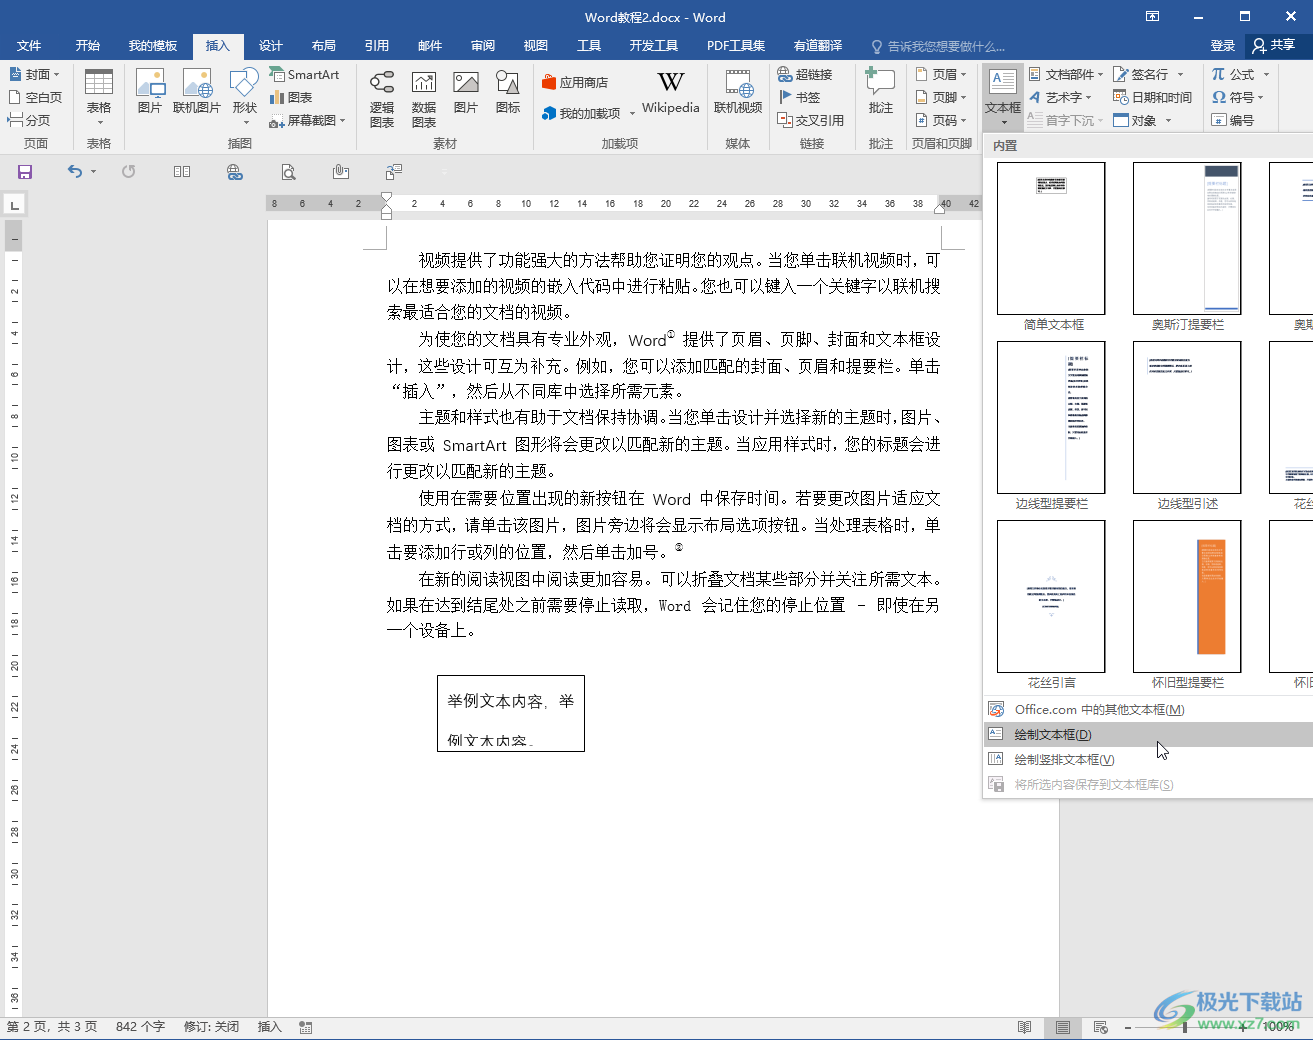This screenshot has height=1040, width=1313.
Task: Open the 开发工具 developer tab
Action: [654, 46]
